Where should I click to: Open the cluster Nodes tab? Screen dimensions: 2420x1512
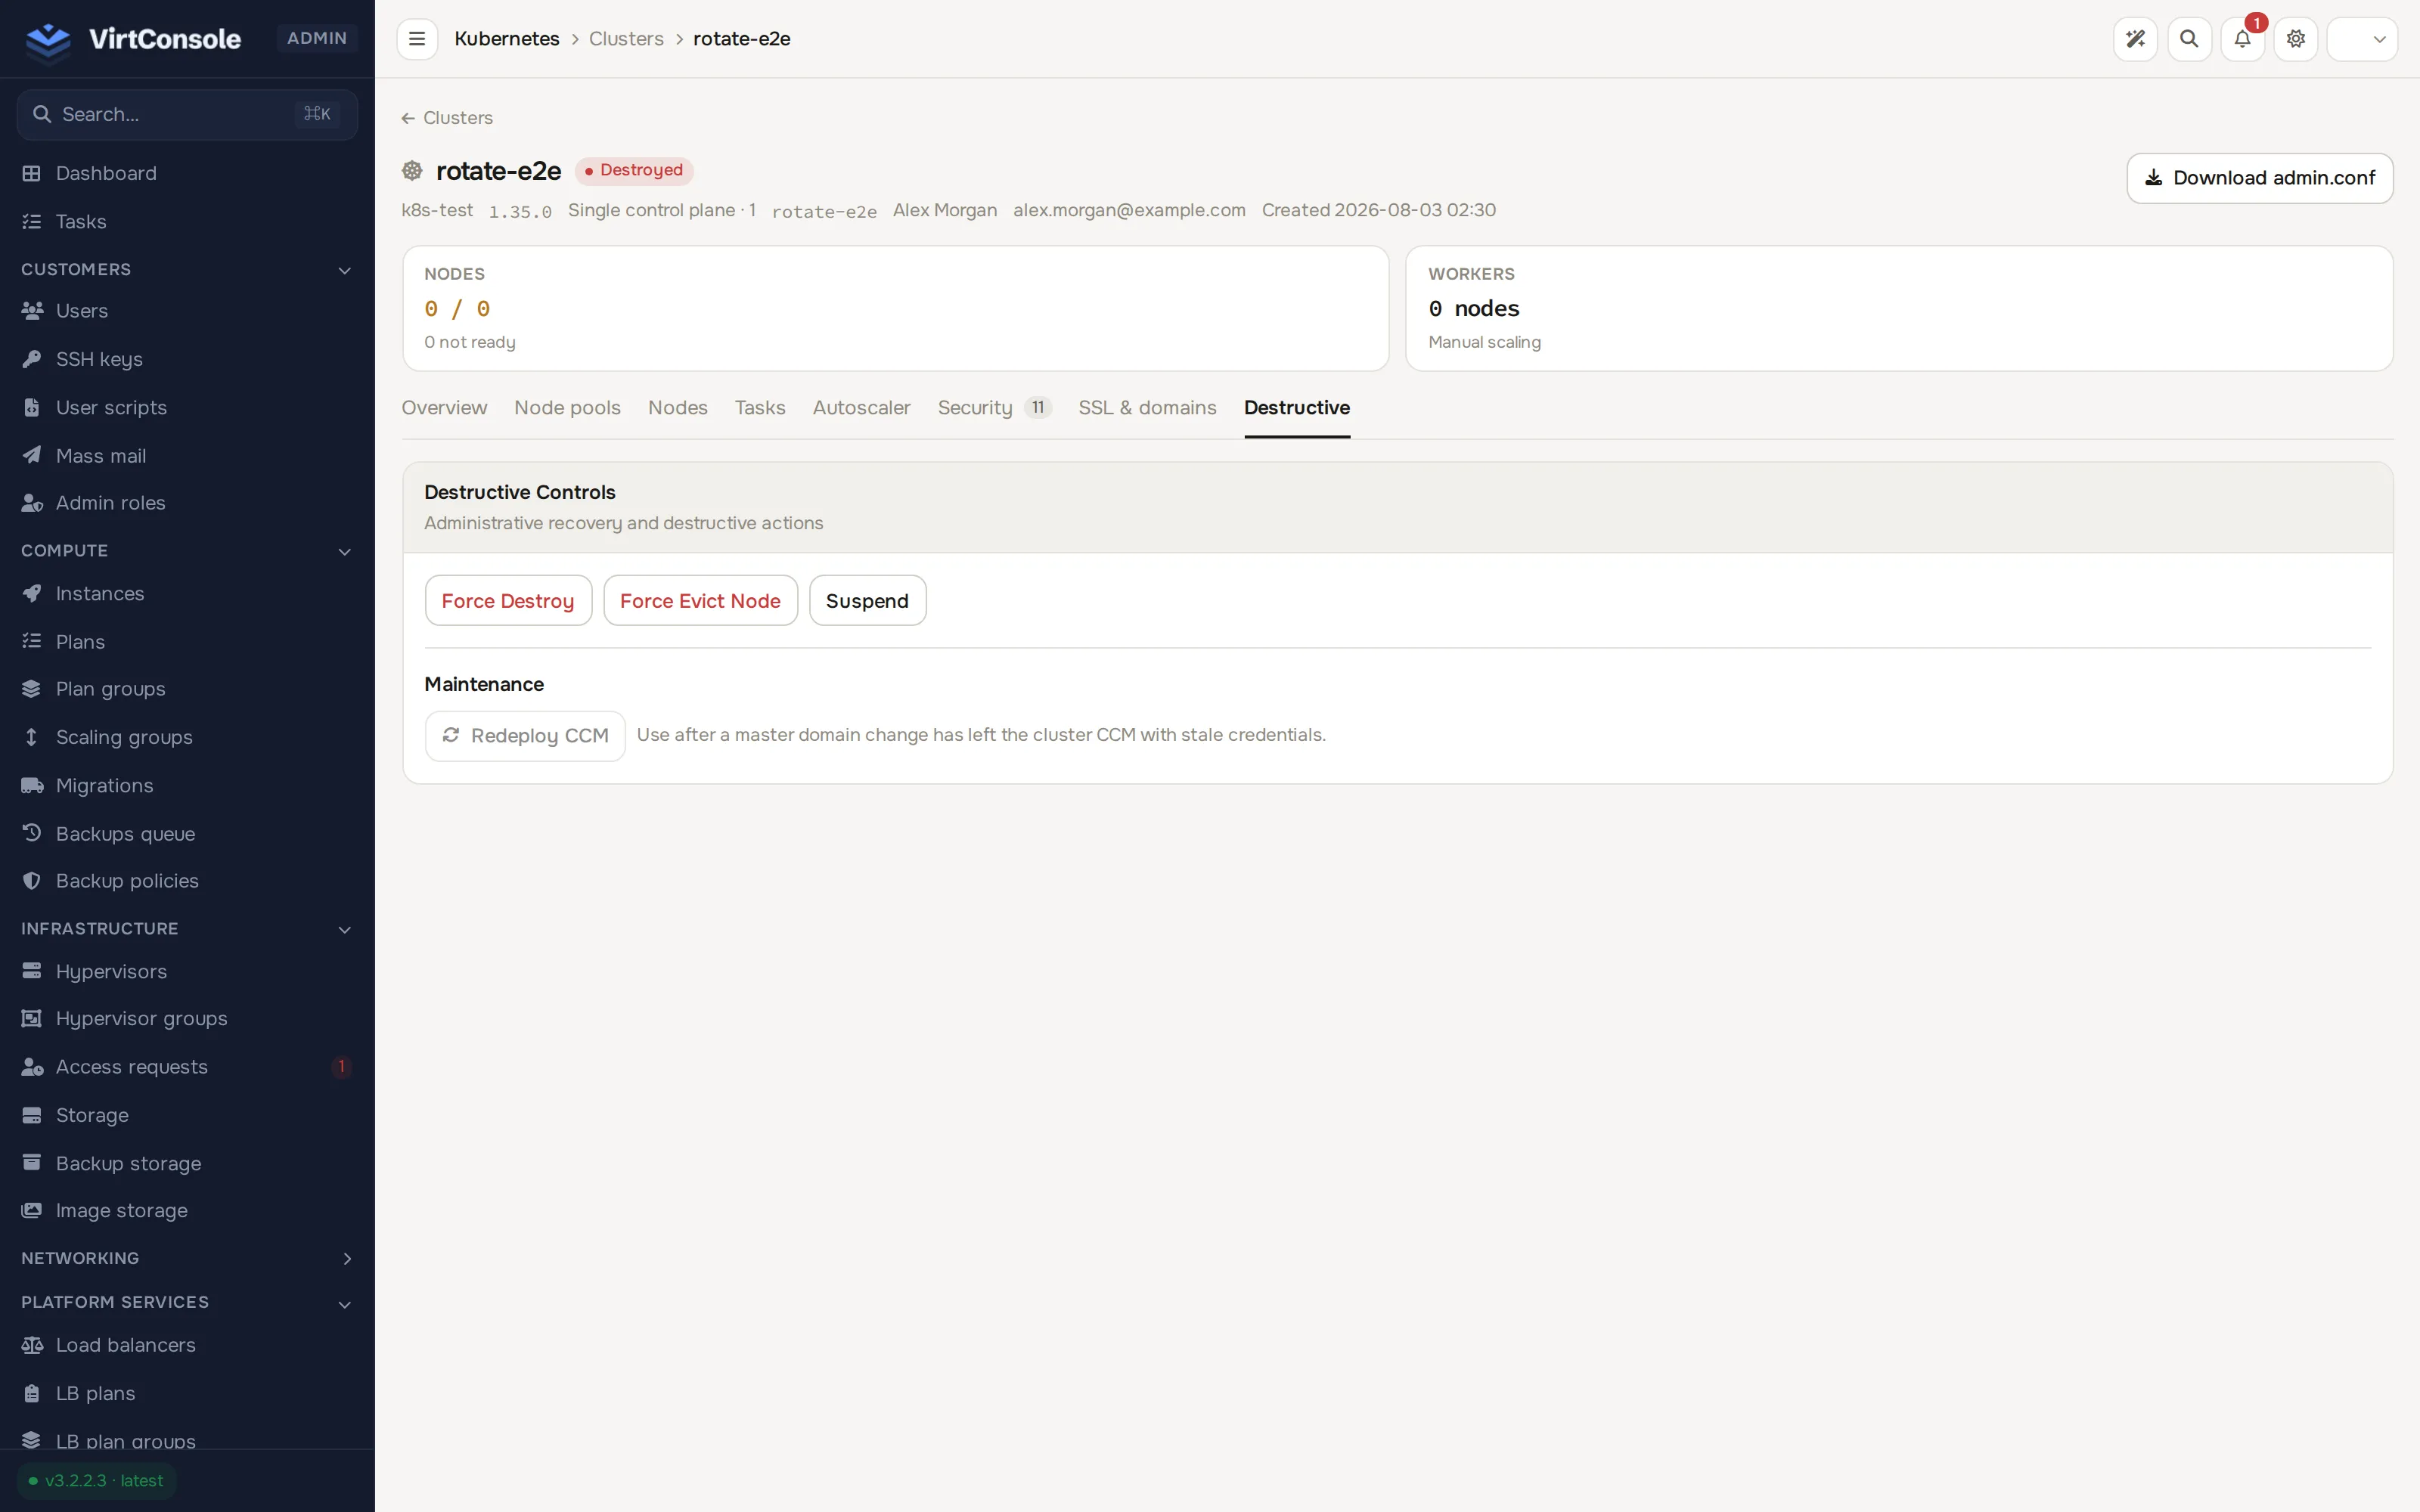point(677,408)
